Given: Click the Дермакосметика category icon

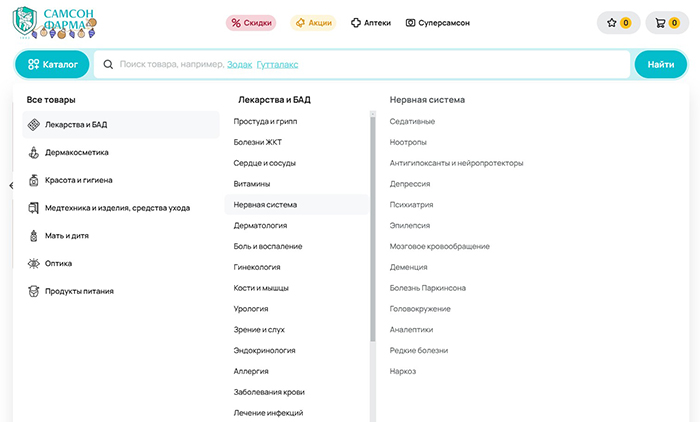Looking at the screenshot, I should tap(34, 153).
